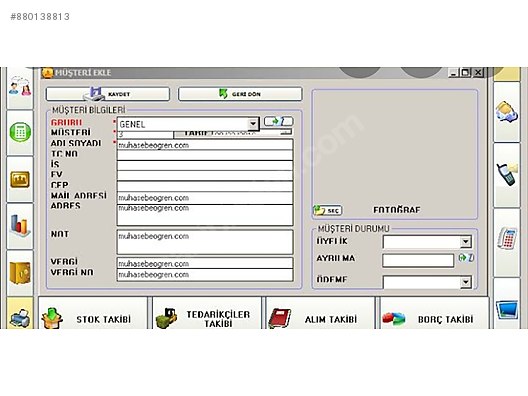Open the safe box icon
Screen dimensions: 528x396
pyautogui.click(x=20, y=273)
